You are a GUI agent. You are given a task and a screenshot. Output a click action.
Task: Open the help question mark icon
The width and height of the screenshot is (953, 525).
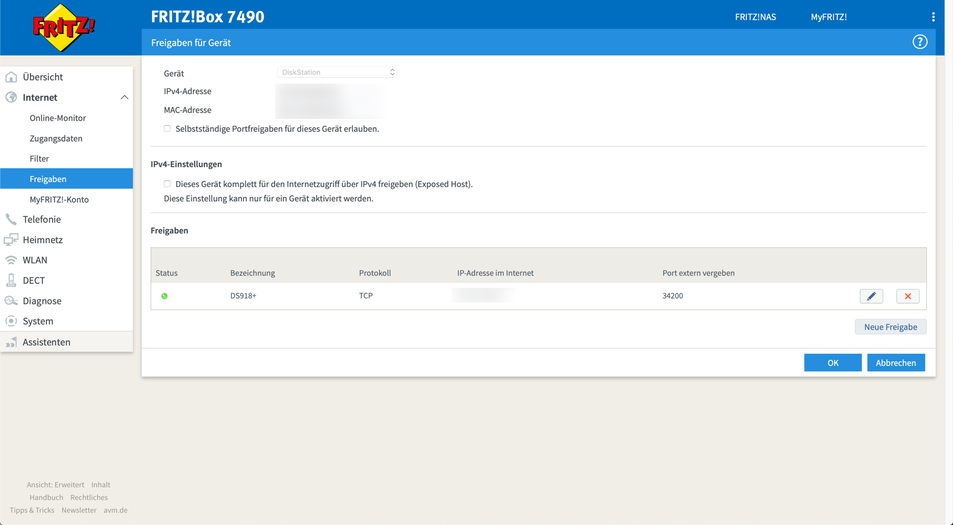tap(920, 42)
